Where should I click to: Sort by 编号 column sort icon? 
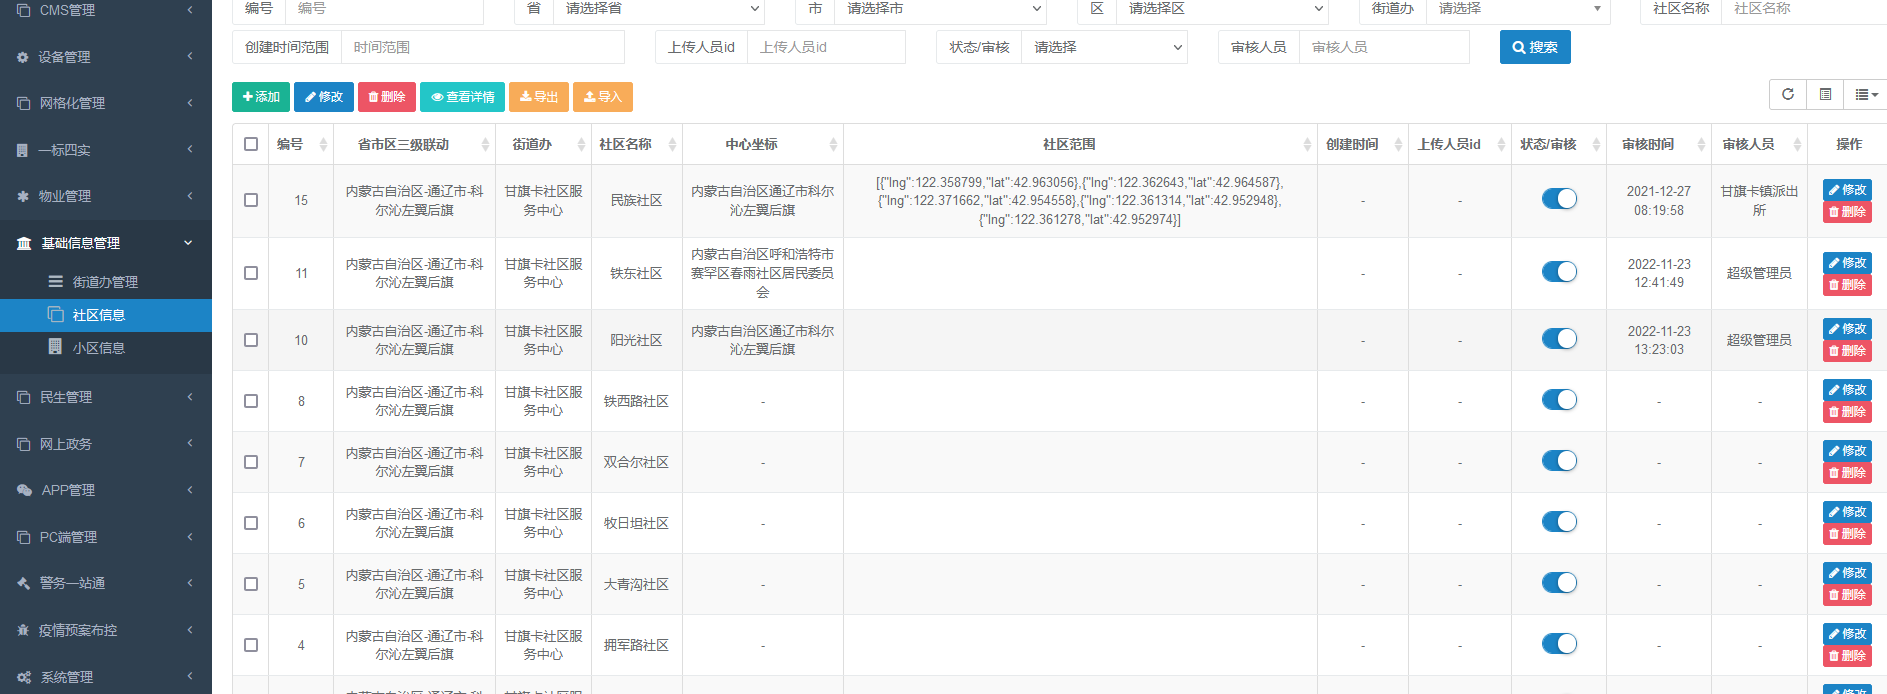pyautogui.click(x=323, y=145)
